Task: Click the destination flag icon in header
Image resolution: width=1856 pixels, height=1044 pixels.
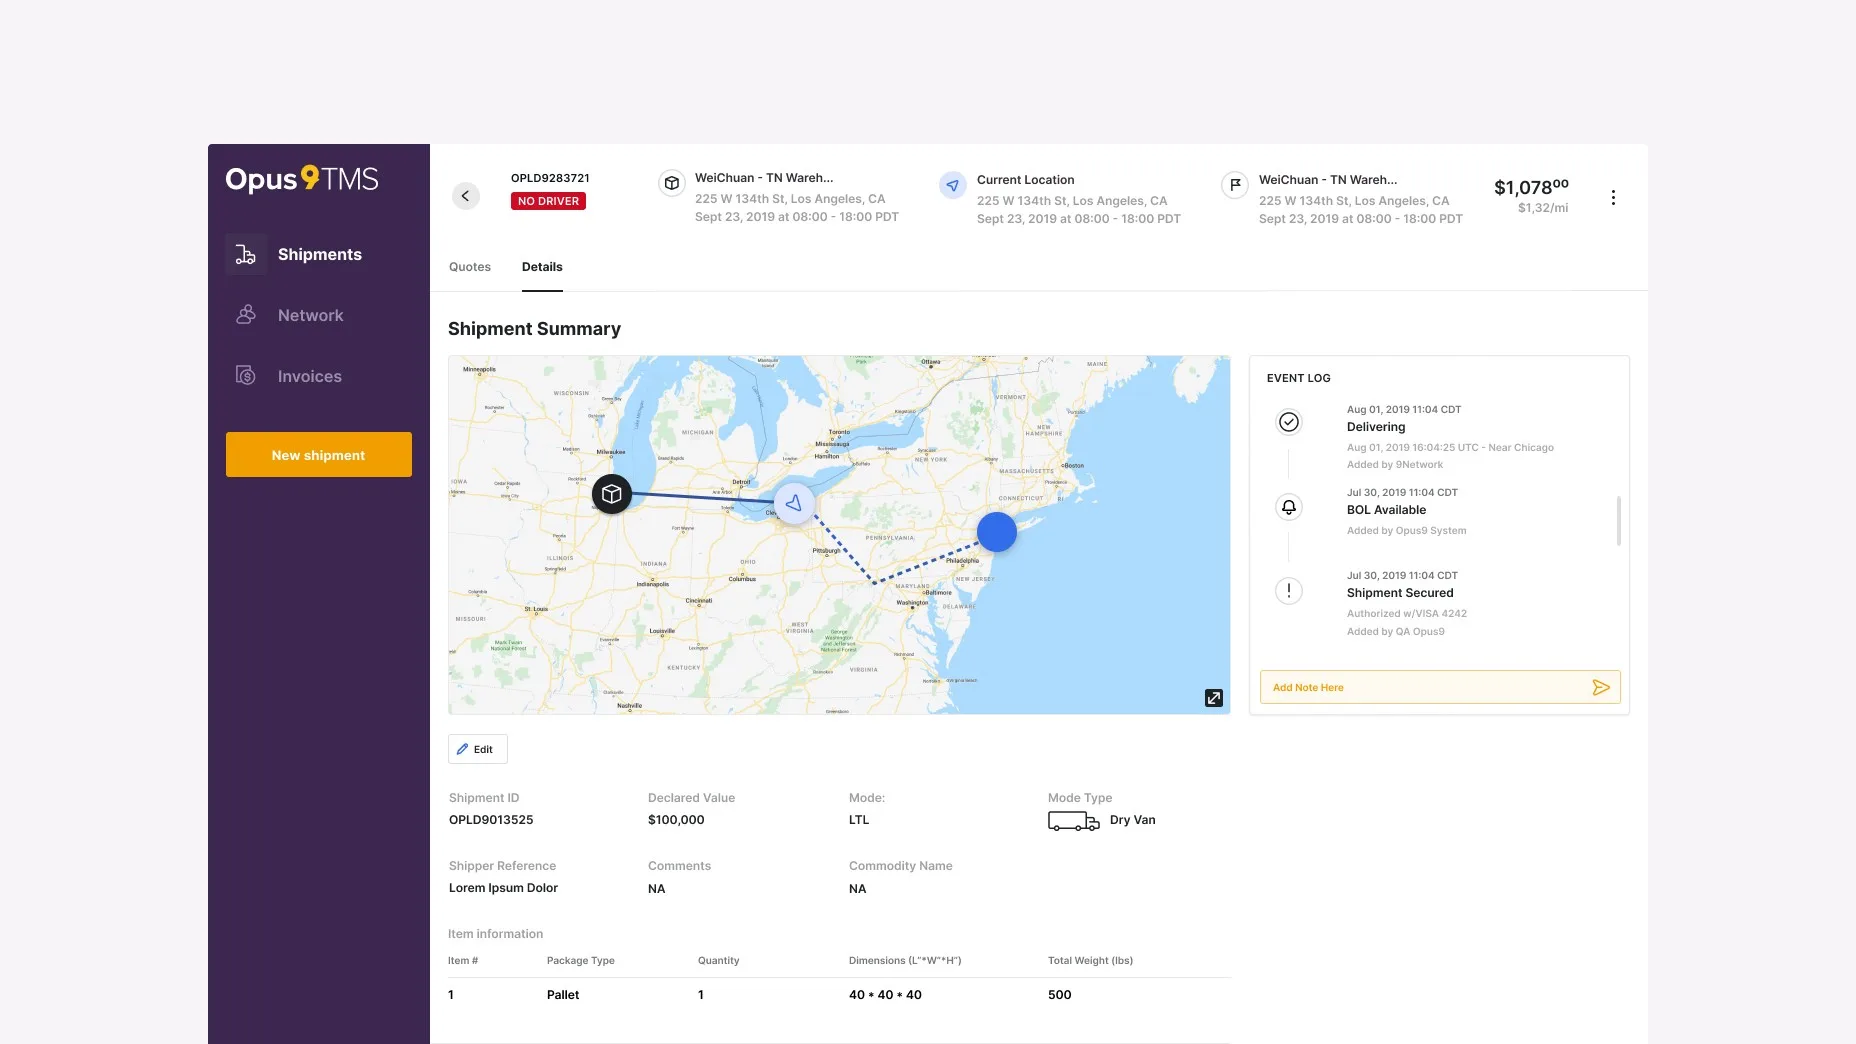Action: (x=1235, y=185)
